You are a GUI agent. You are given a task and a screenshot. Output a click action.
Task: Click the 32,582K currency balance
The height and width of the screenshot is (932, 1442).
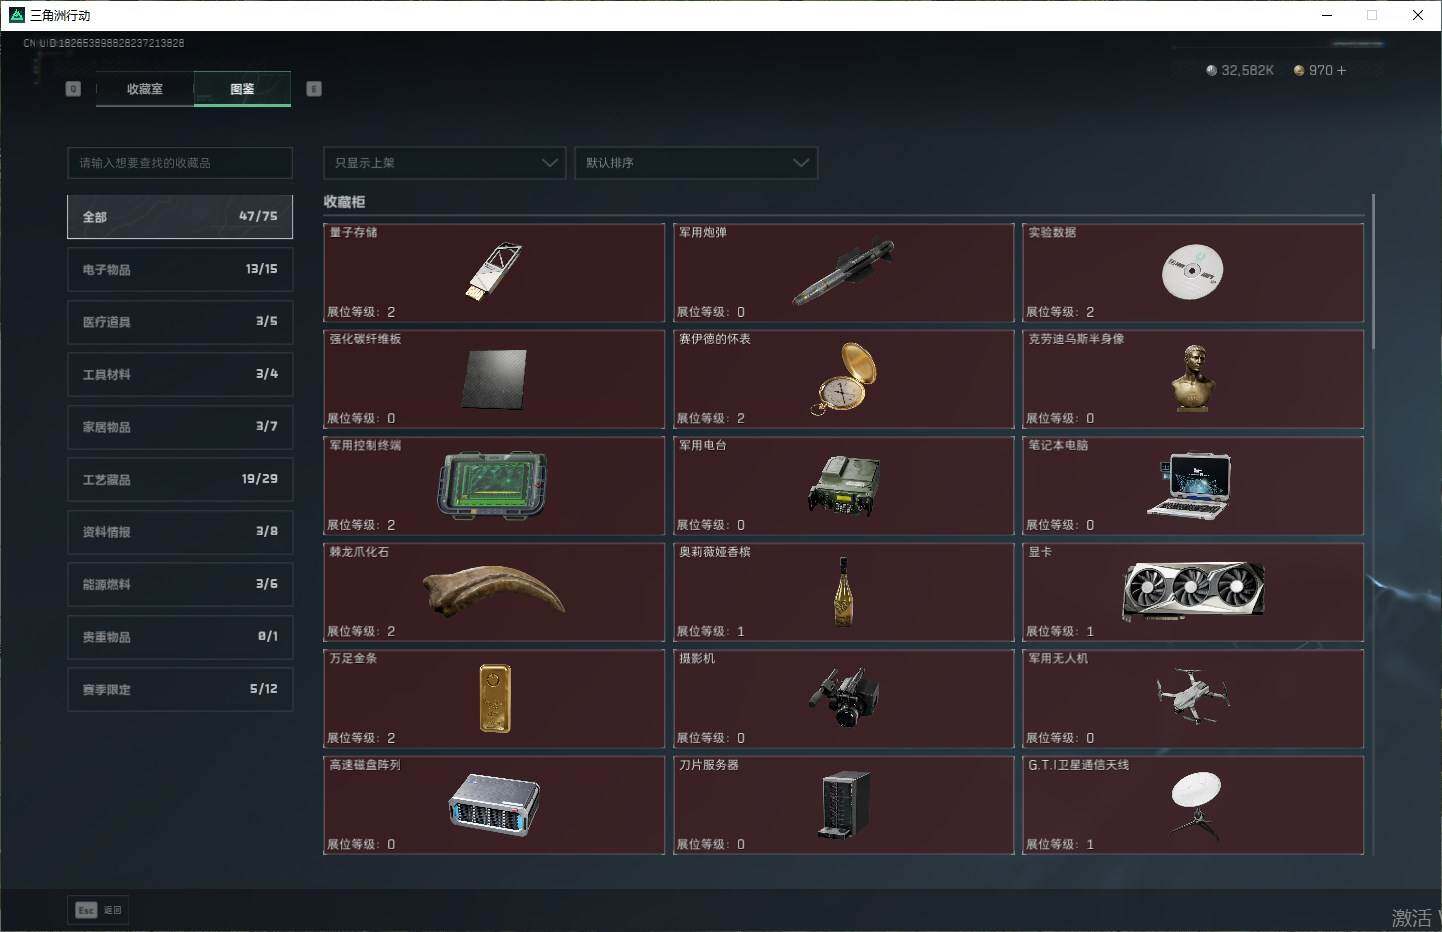(1240, 70)
